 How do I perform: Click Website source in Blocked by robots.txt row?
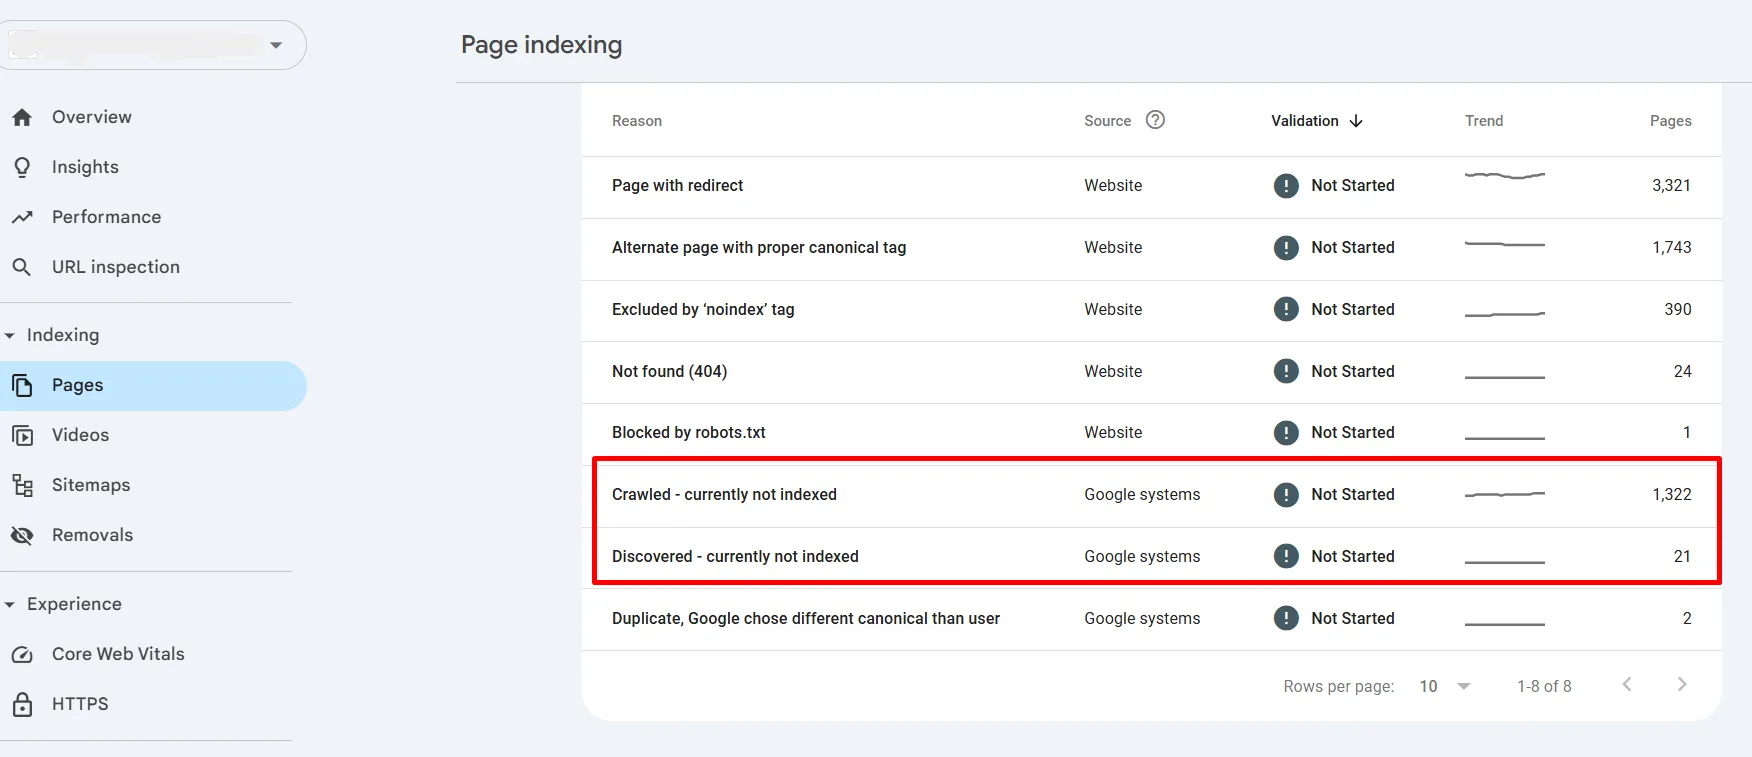[x=1113, y=433]
